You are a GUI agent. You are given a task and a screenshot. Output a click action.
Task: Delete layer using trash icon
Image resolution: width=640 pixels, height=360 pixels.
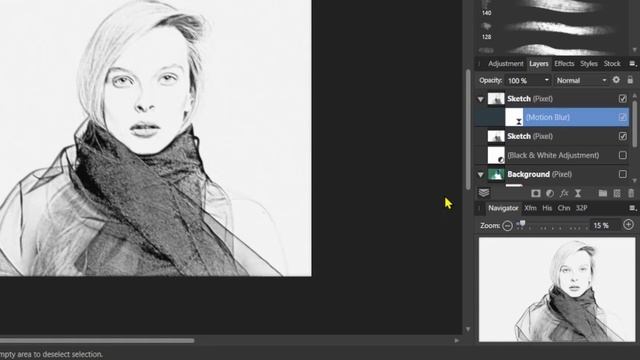click(631, 193)
